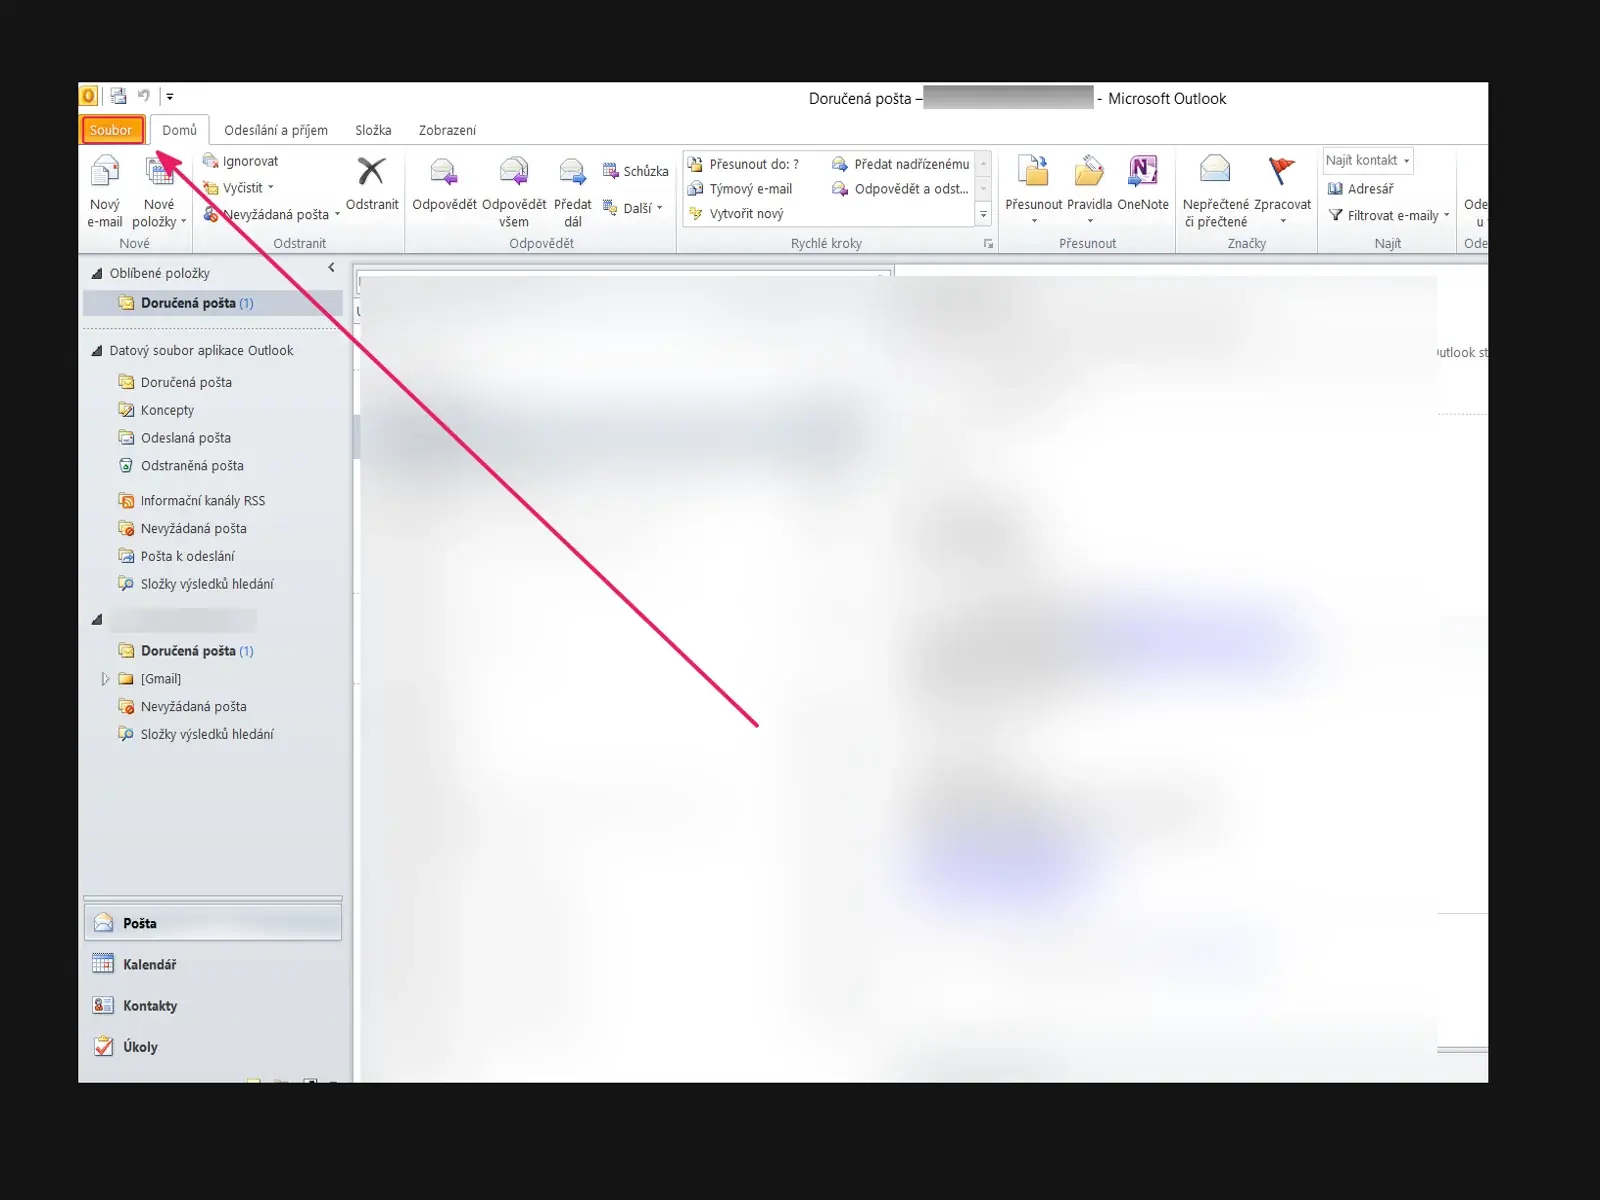Reply to all with Odpovědět všem

tap(514, 192)
